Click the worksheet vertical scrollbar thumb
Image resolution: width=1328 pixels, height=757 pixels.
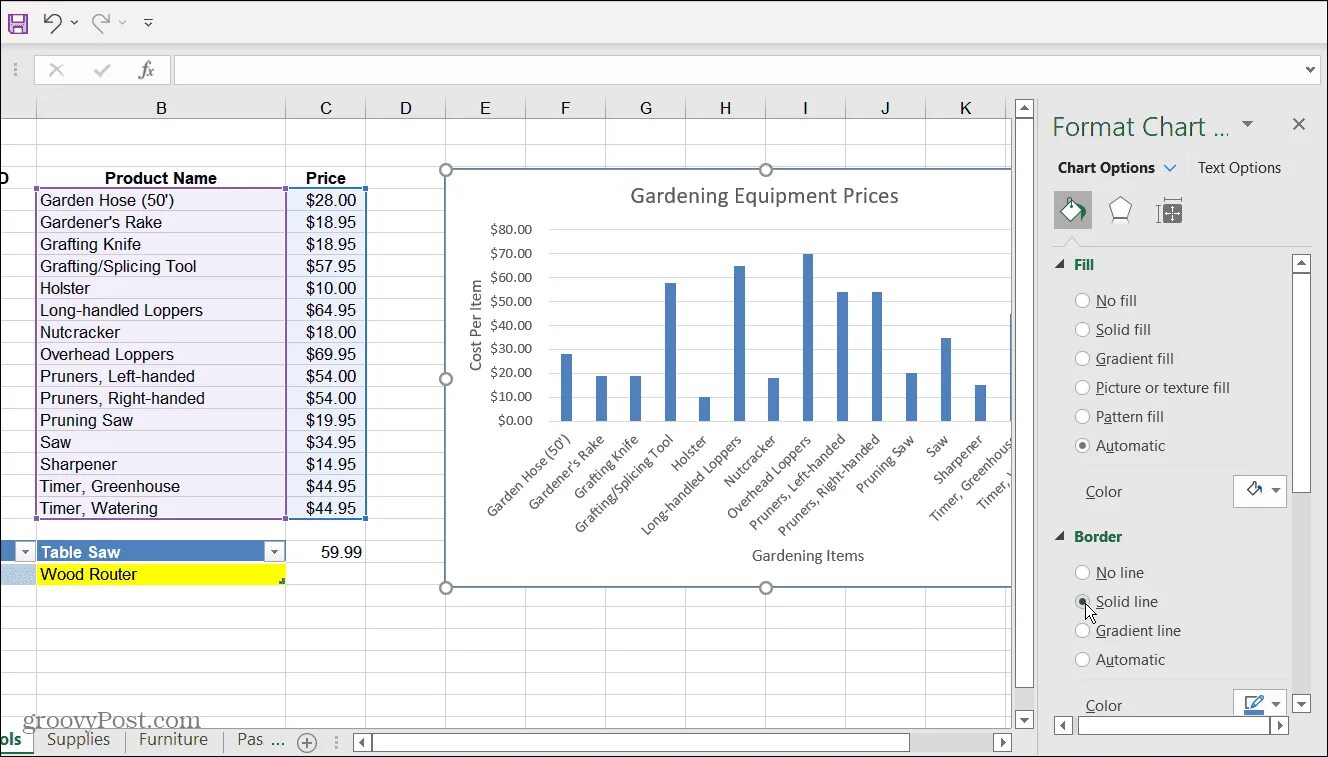(x=1024, y=403)
